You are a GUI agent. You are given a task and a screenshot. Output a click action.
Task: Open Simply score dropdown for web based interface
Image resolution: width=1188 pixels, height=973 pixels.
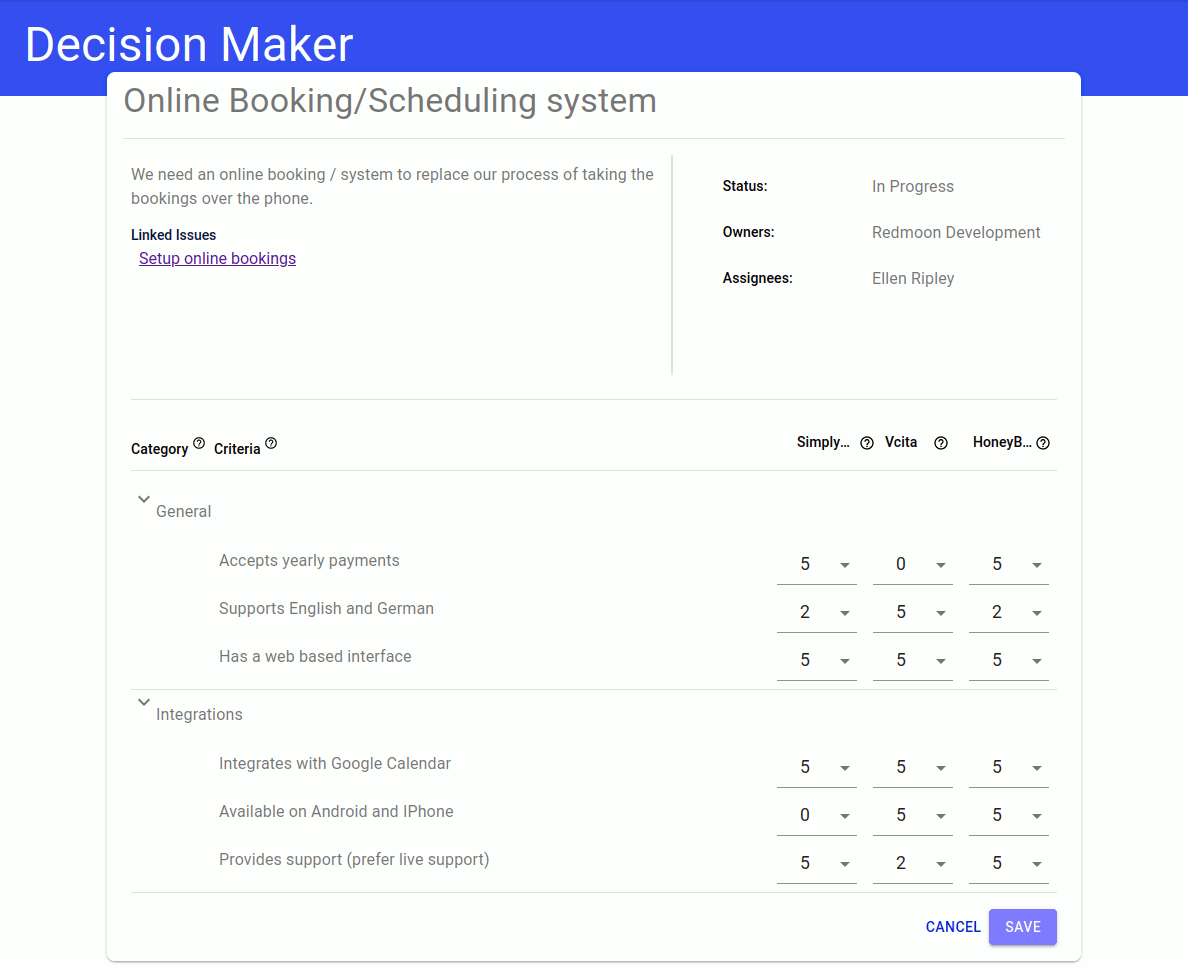816,661
